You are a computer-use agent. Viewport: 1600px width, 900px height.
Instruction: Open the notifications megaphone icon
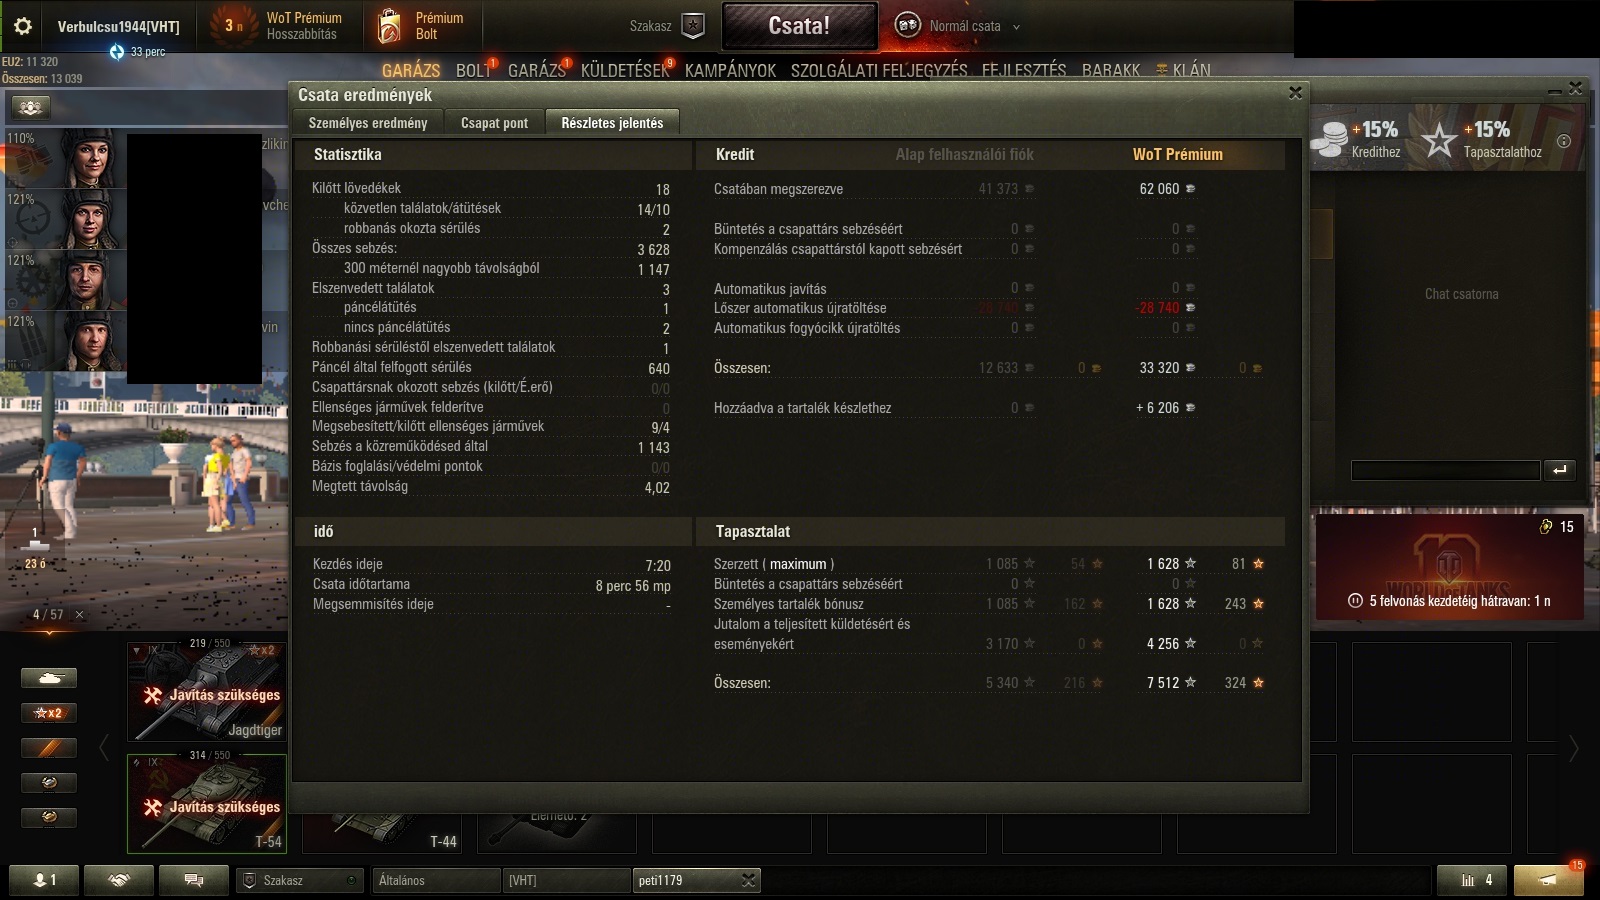click(x=1548, y=880)
